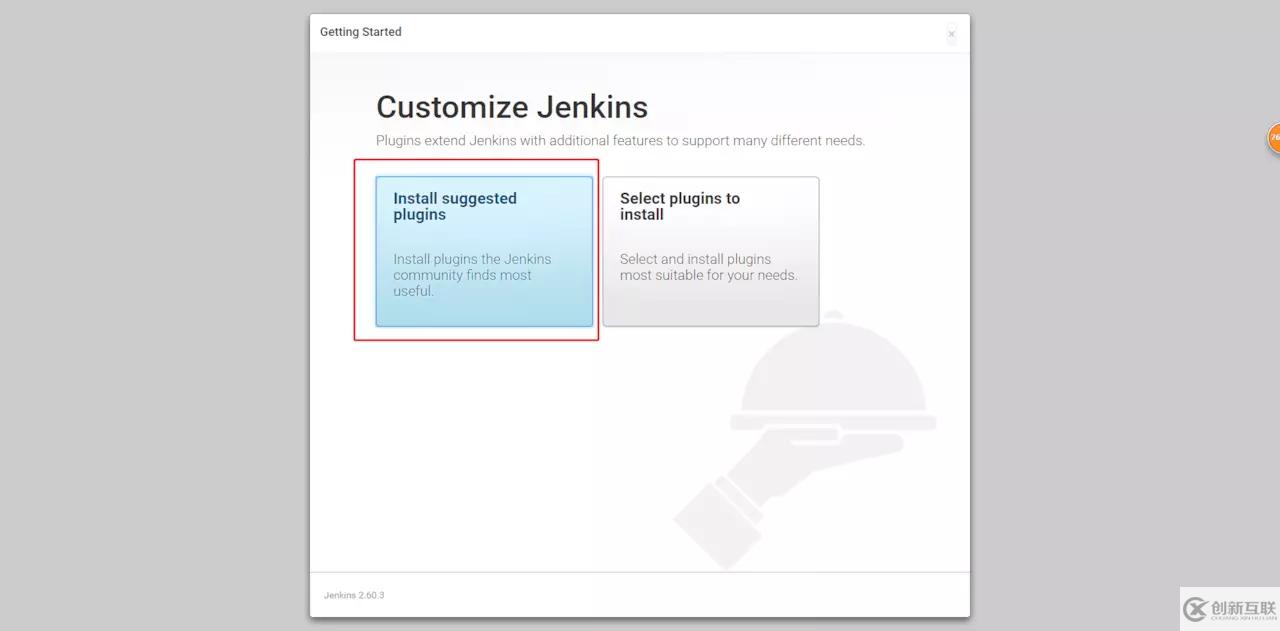Close the Getting Started dialog
The width and height of the screenshot is (1280, 631).
(x=951, y=34)
